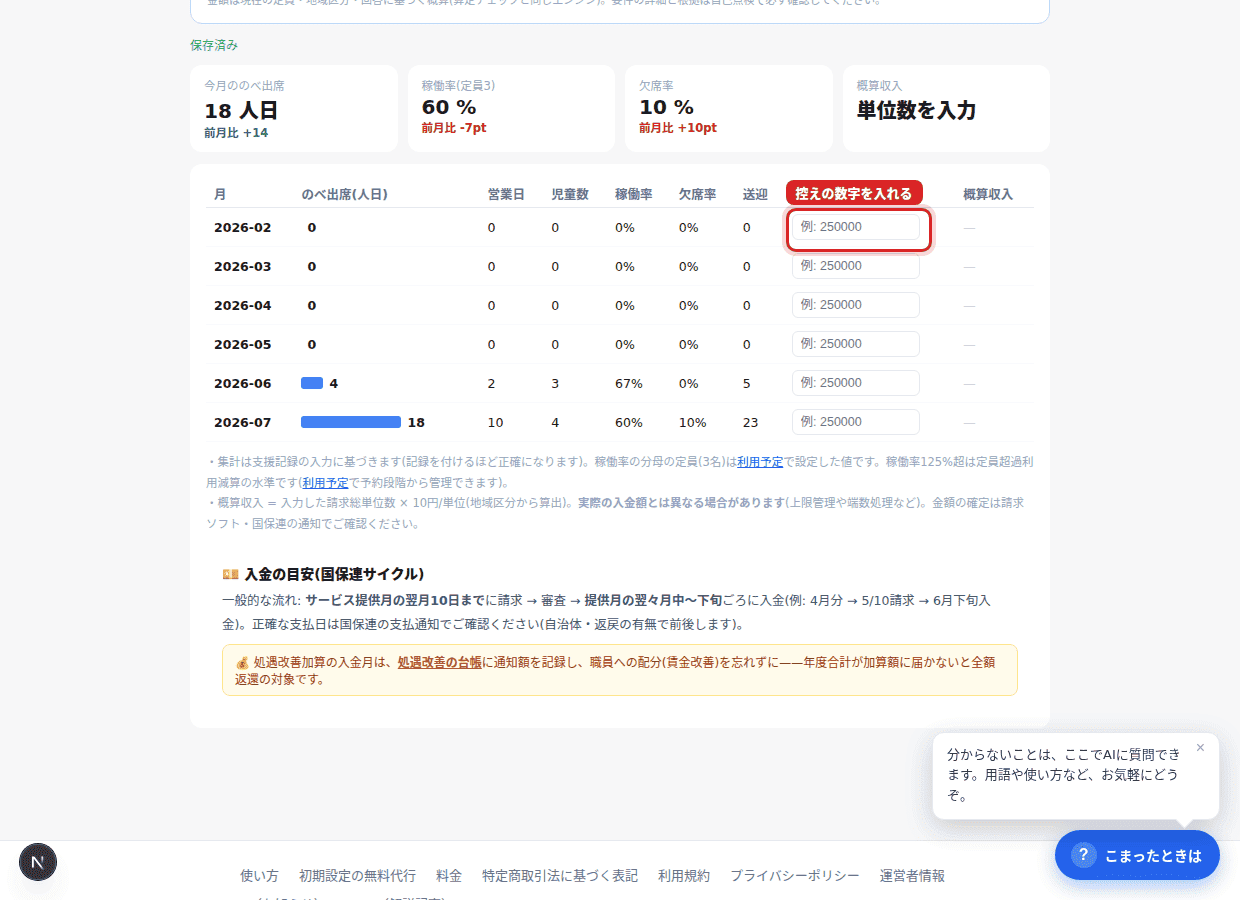
Task: Click the 送迎 column header
Action: click(x=755, y=194)
